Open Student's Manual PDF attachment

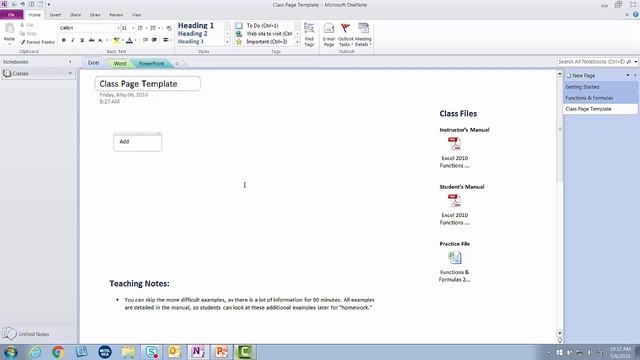(x=454, y=200)
